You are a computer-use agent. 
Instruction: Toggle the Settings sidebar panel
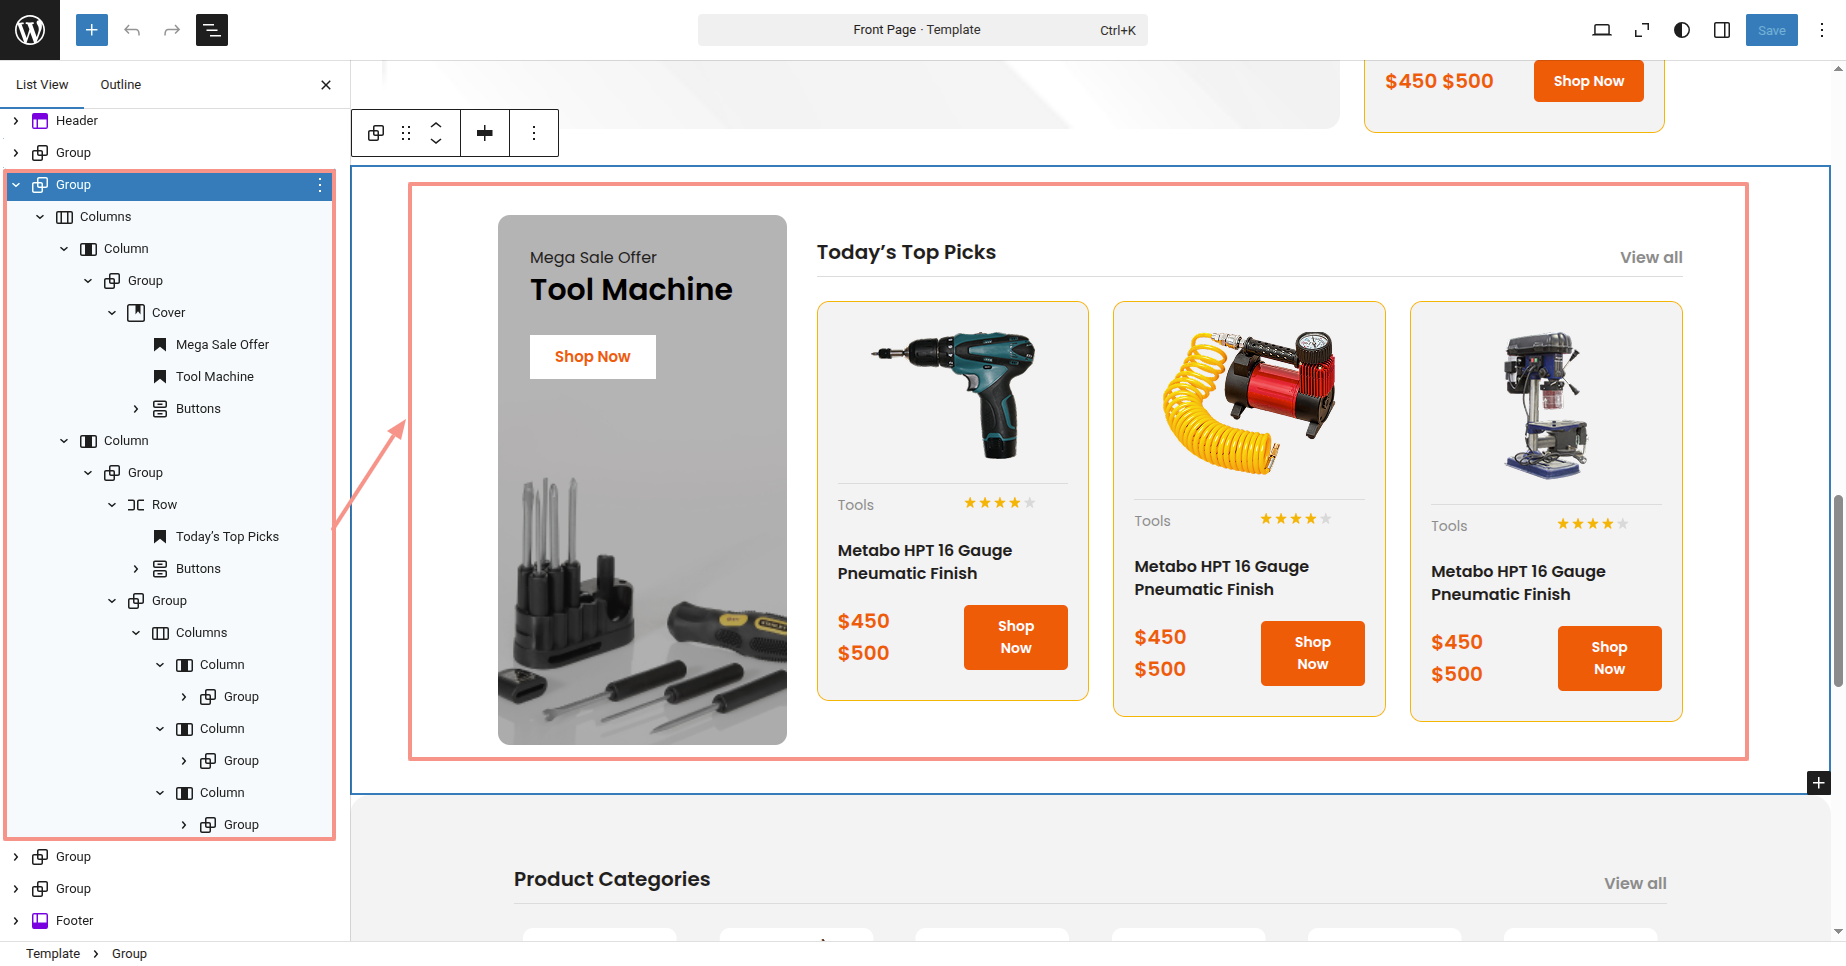point(1722,30)
